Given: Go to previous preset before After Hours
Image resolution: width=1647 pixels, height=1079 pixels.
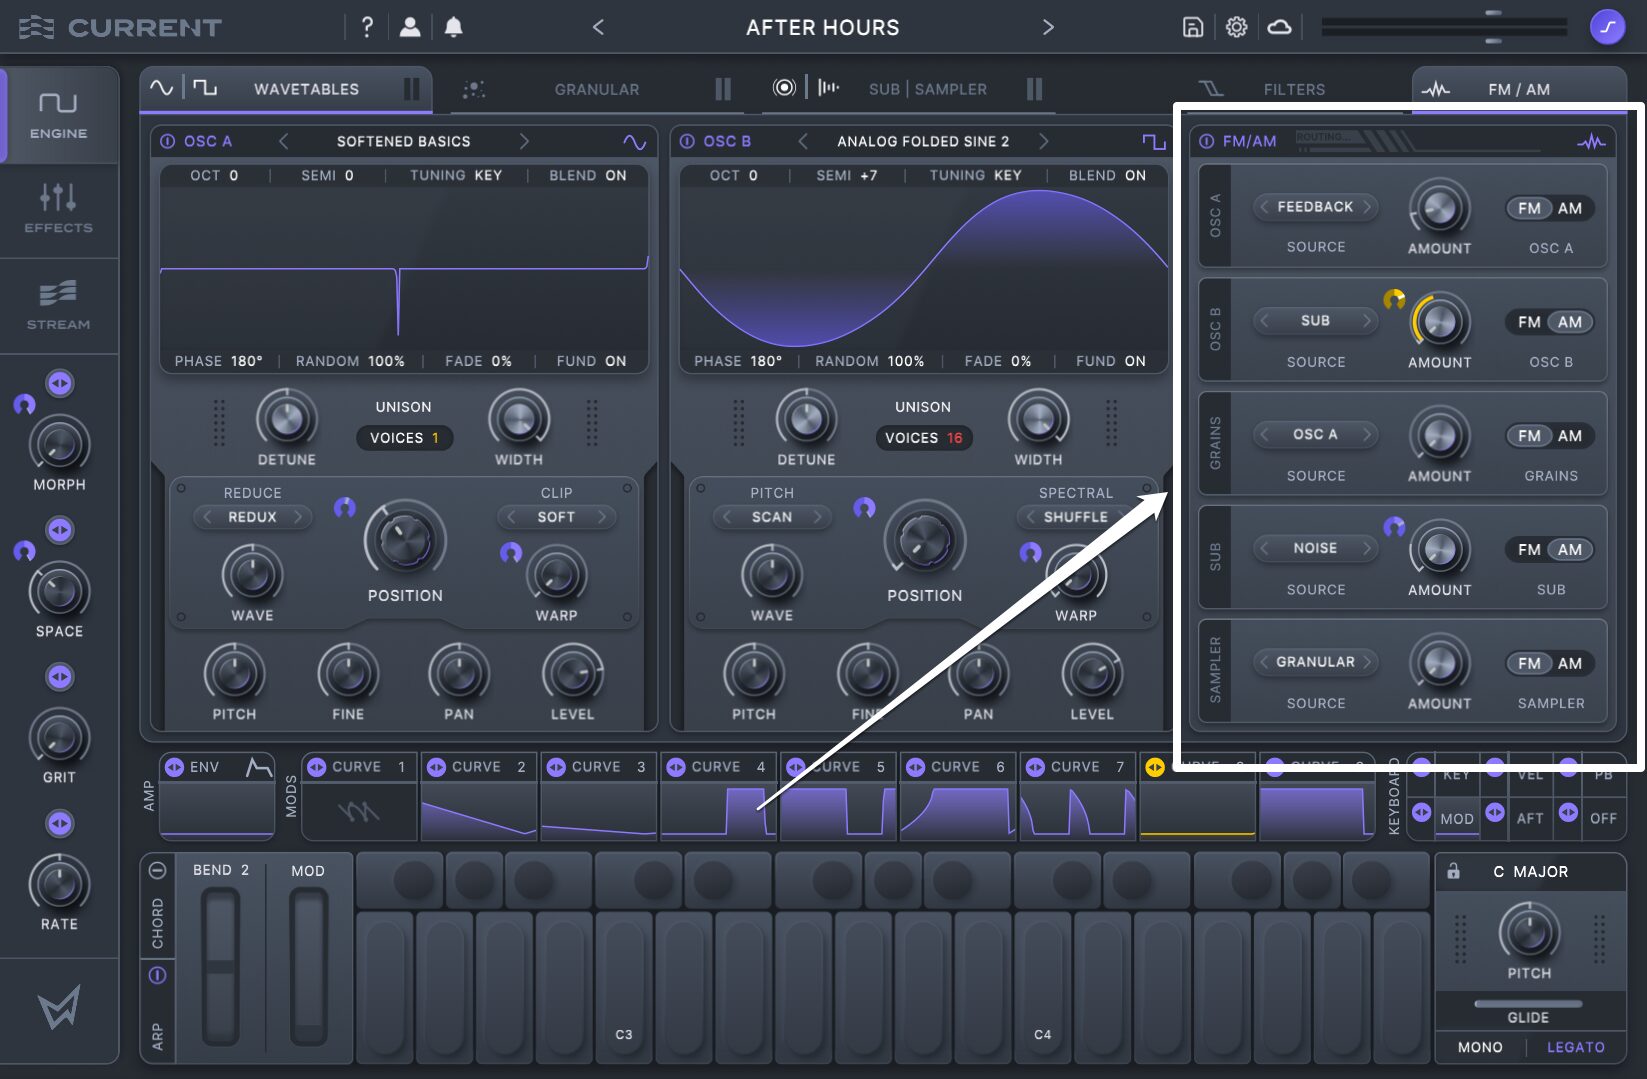Looking at the screenshot, I should click(598, 27).
